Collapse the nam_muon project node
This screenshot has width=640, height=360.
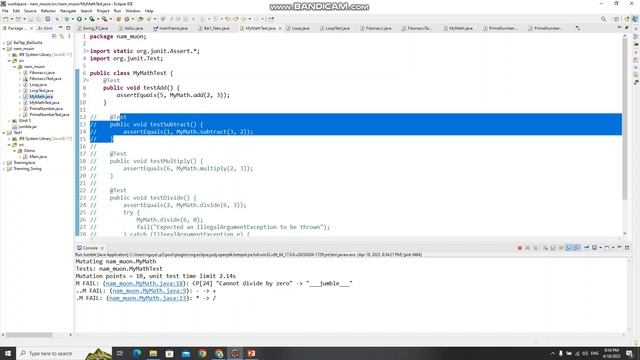coord(4,49)
